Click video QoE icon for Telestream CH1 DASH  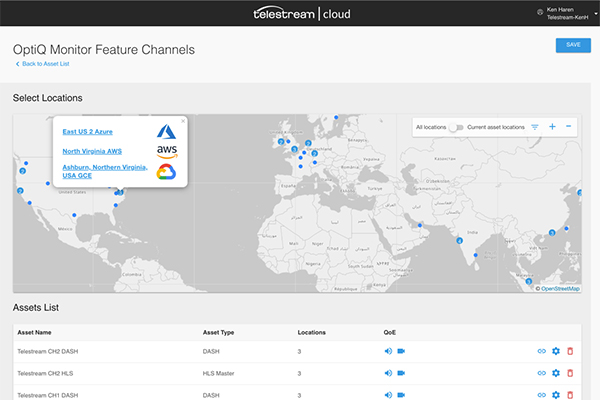click(x=401, y=395)
